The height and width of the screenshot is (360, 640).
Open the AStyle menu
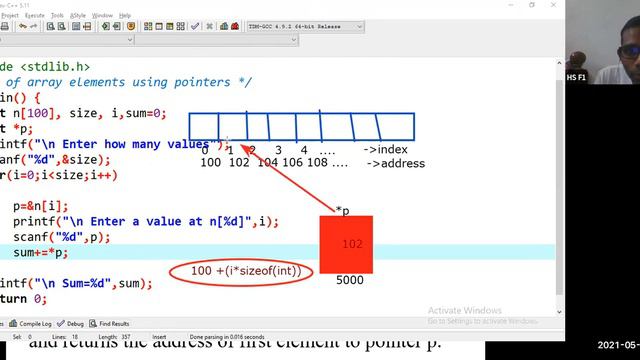[78, 16]
